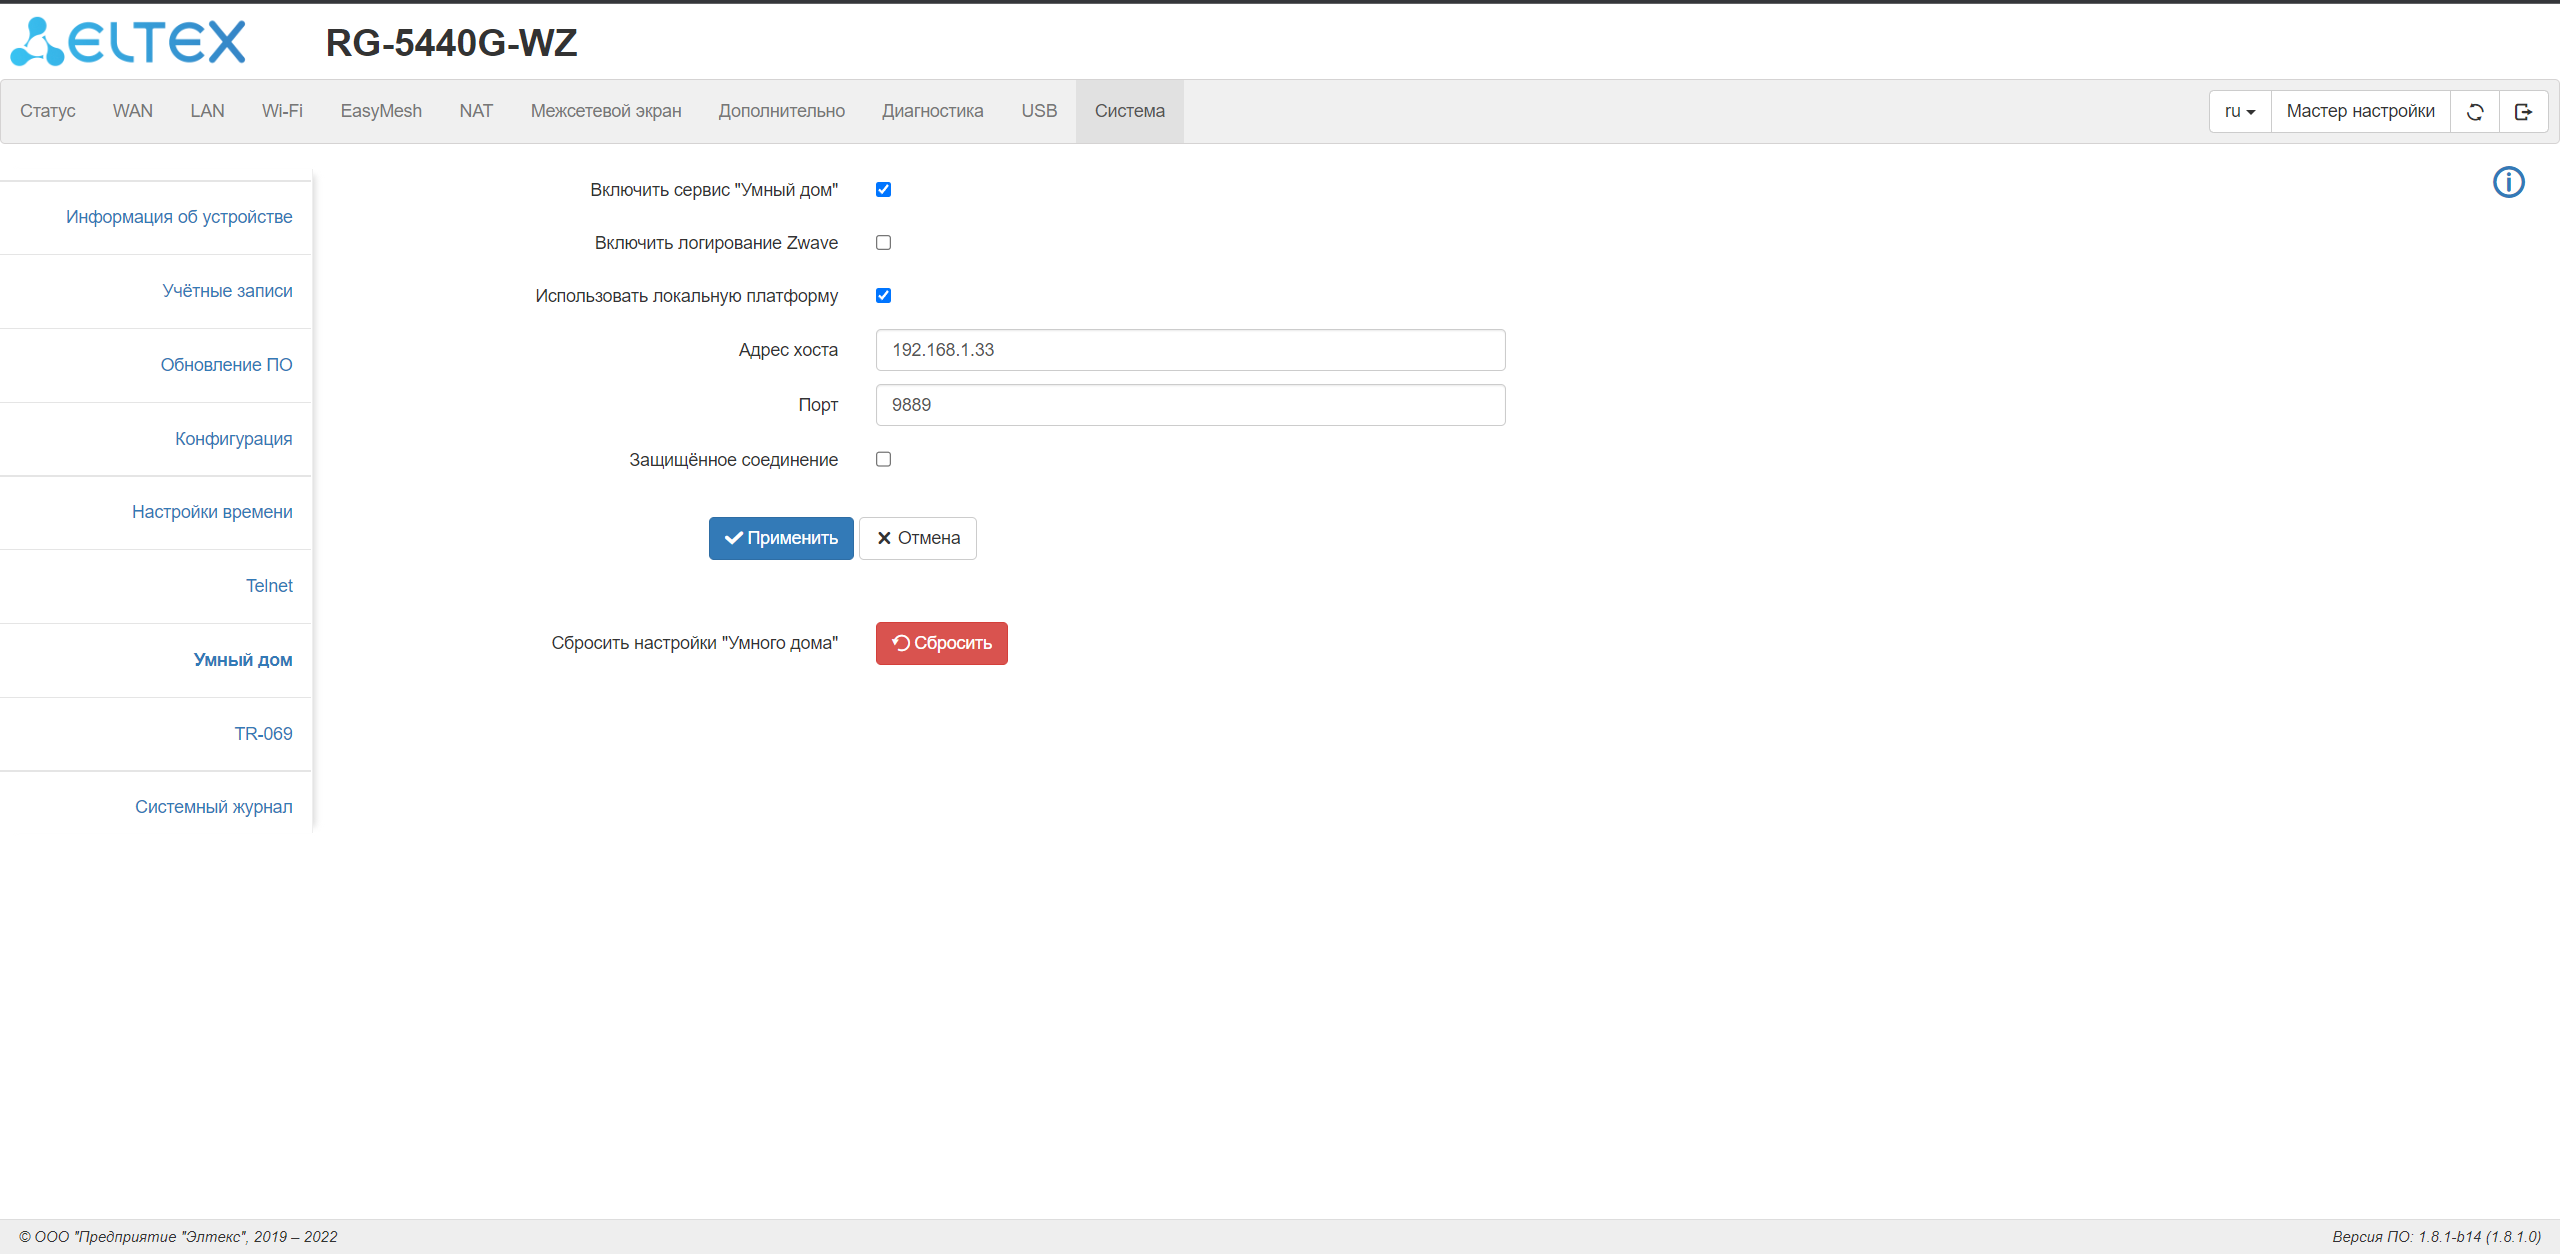Click the red Сбросить button
This screenshot has width=2560, height=1254.
(941, 643)
